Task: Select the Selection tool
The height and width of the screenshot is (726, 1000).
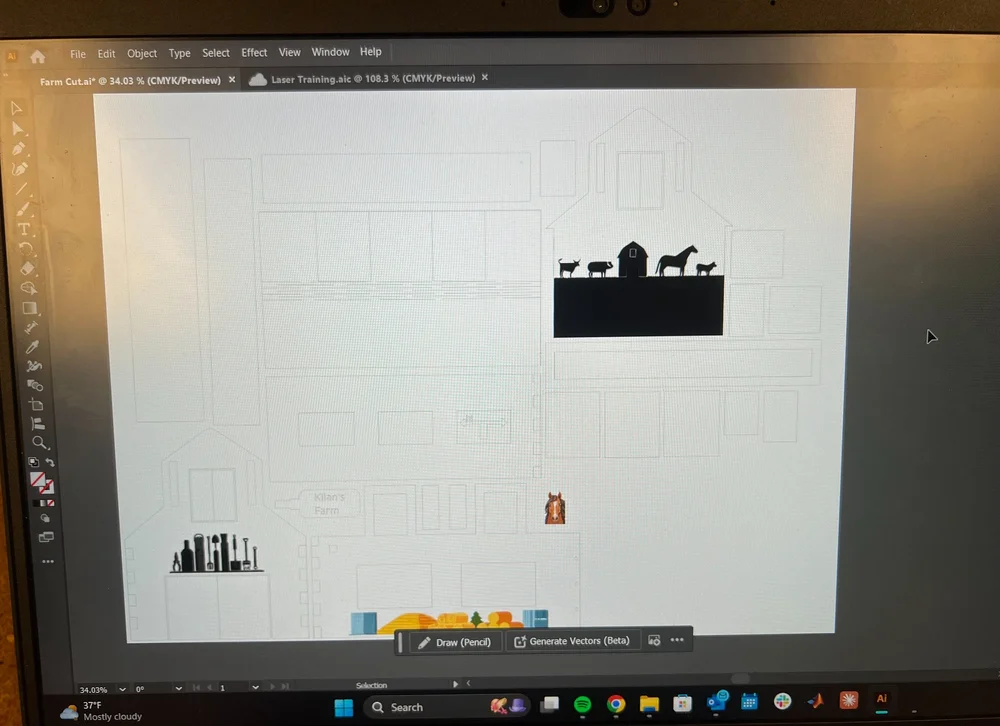Action: (x=17, y=108)
